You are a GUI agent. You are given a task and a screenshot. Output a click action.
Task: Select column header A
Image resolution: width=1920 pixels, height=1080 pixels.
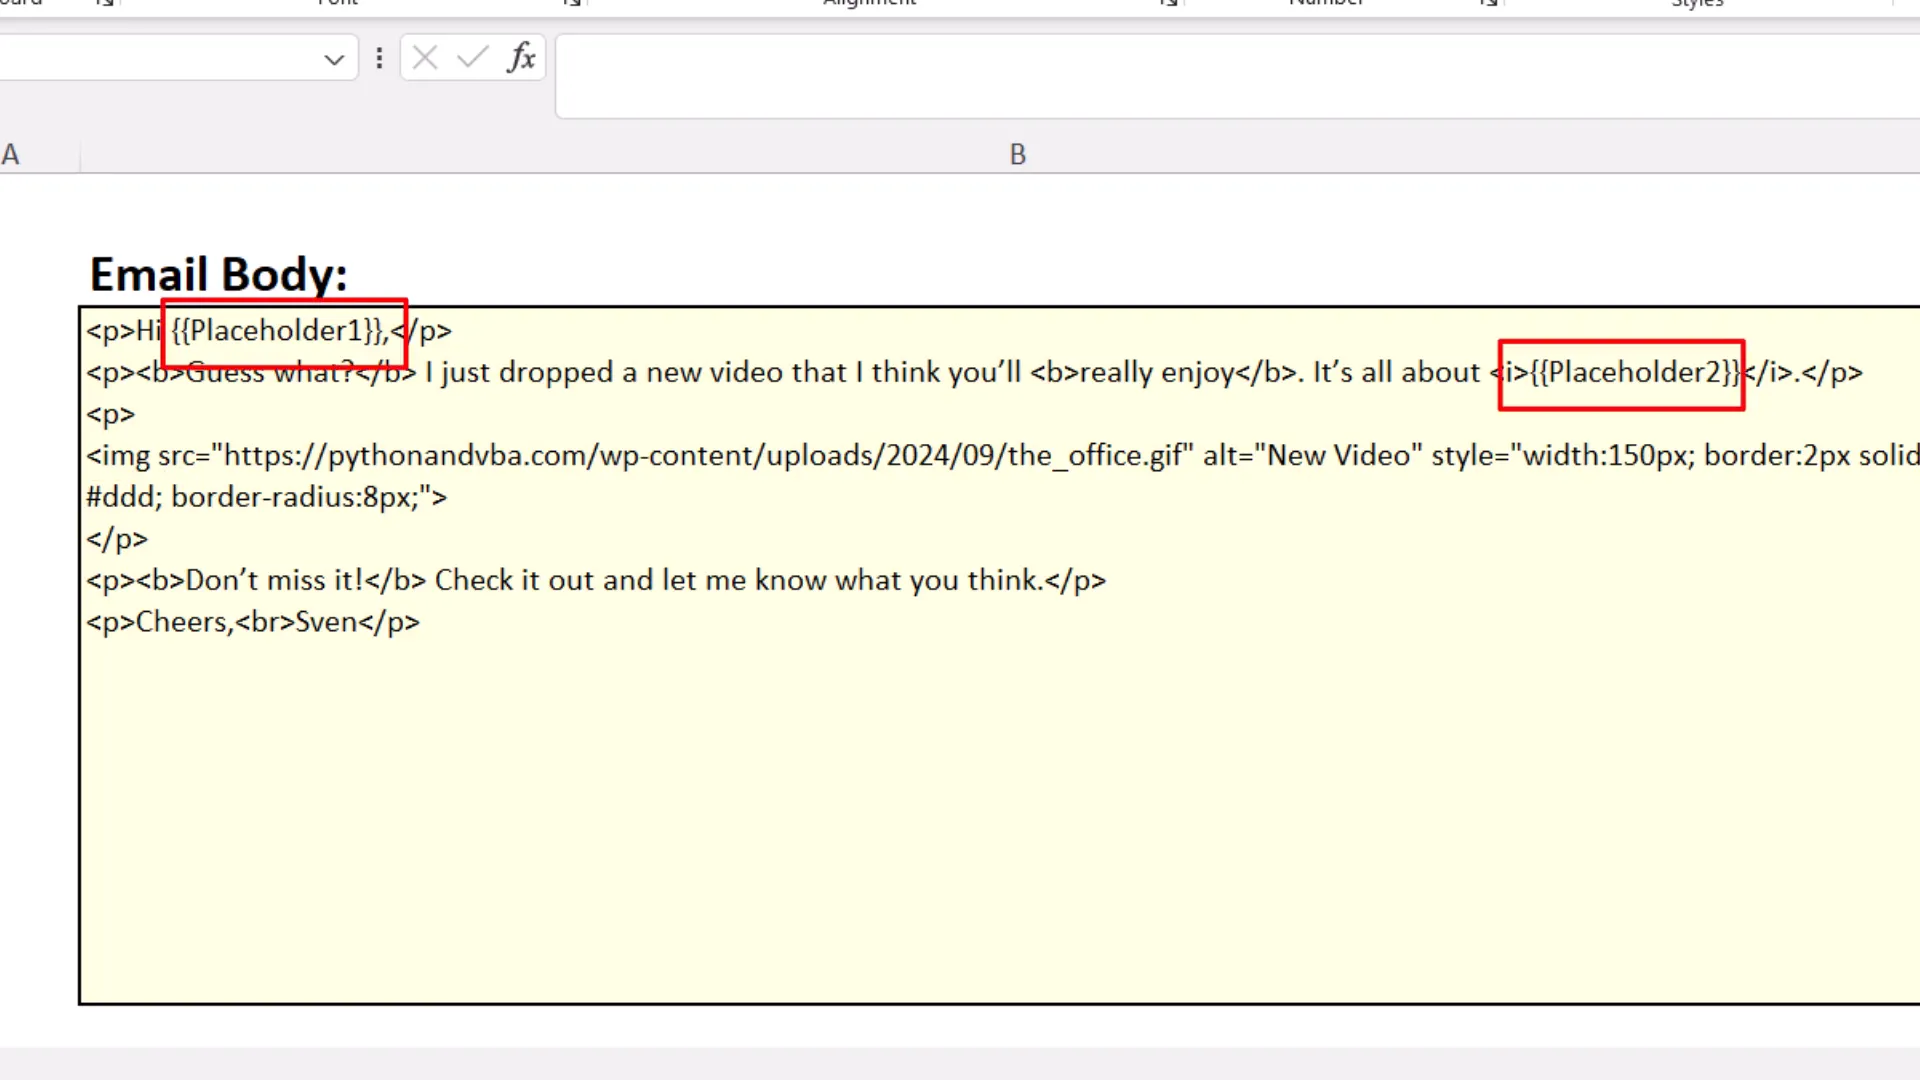click(x=10, y=154)
